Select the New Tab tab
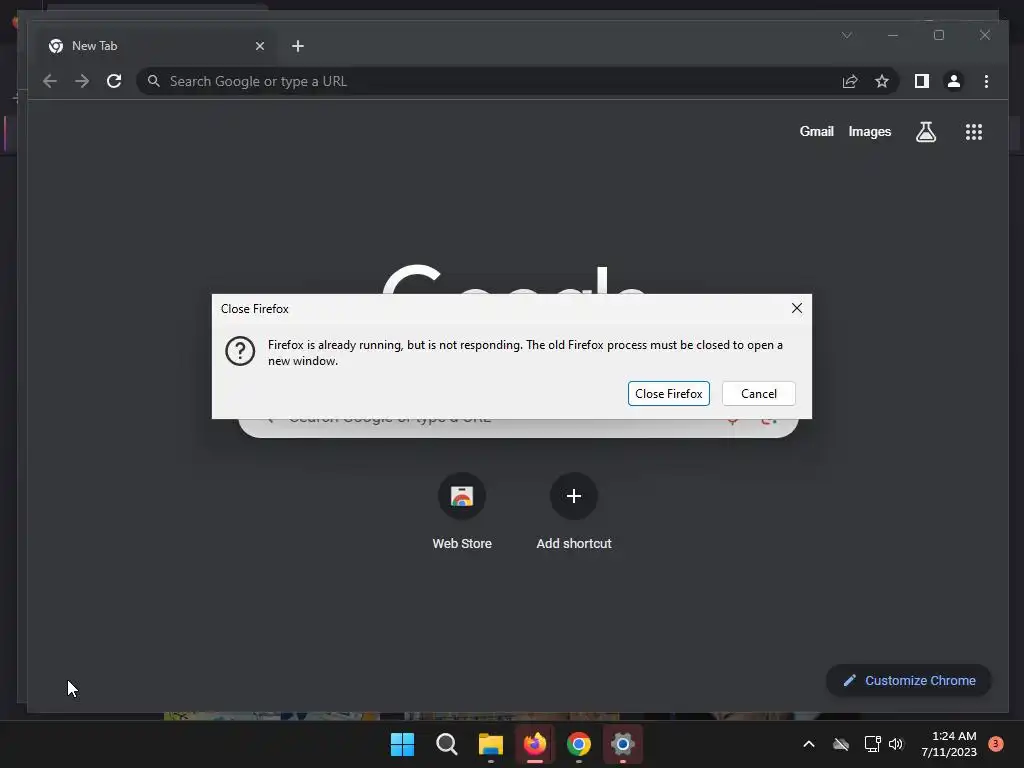1024x768 pixels. [157, 46]
